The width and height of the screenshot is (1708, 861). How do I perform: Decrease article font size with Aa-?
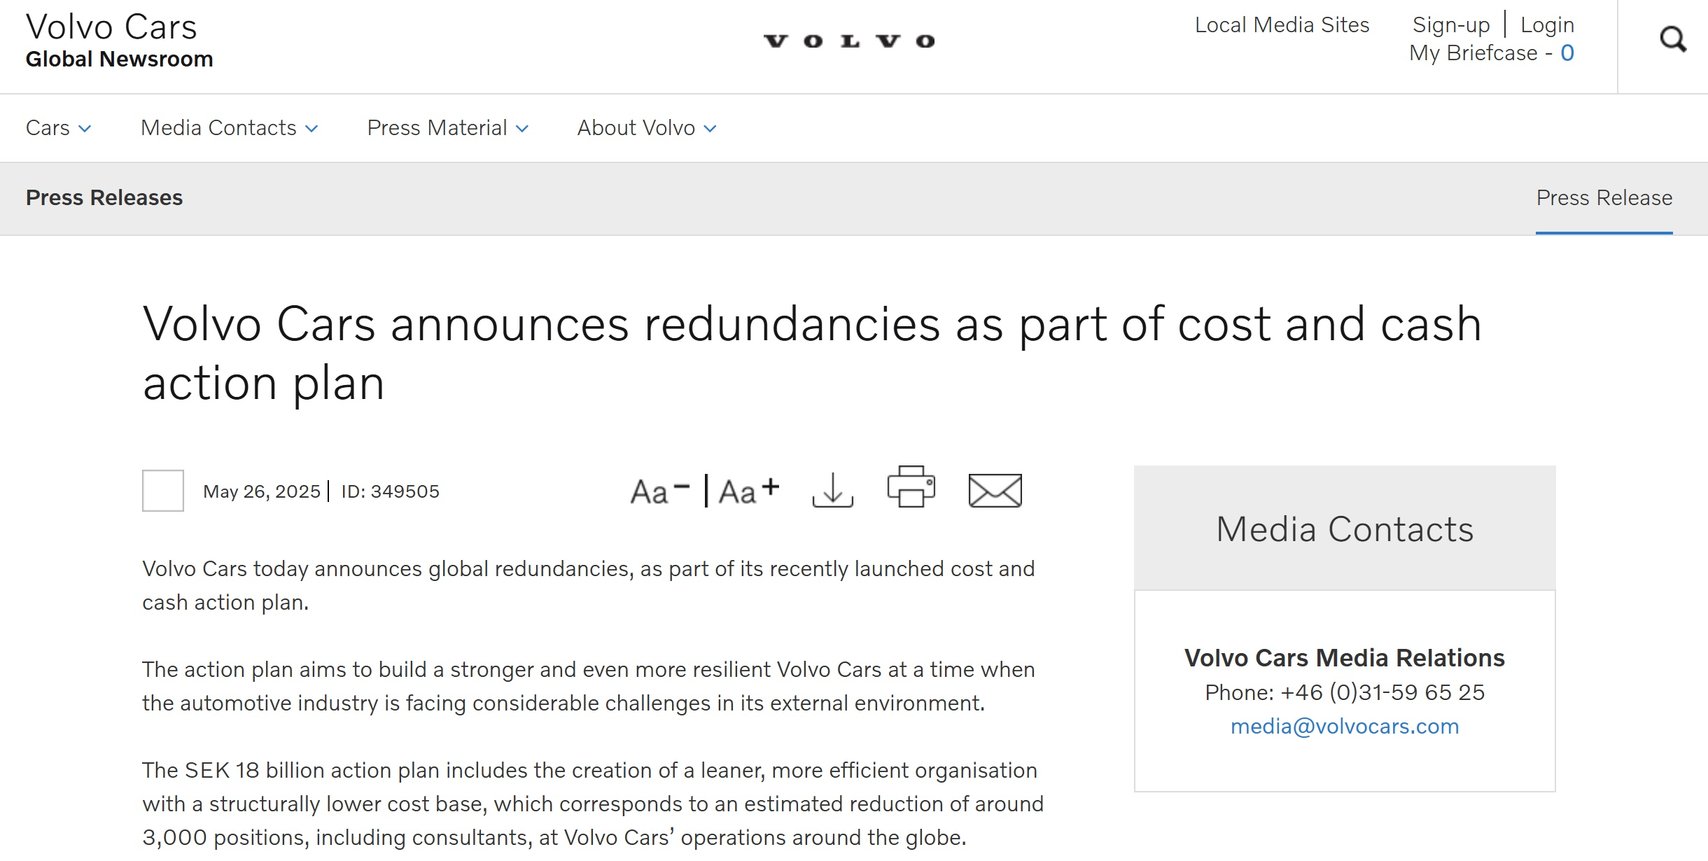click(x=659, y=491)
